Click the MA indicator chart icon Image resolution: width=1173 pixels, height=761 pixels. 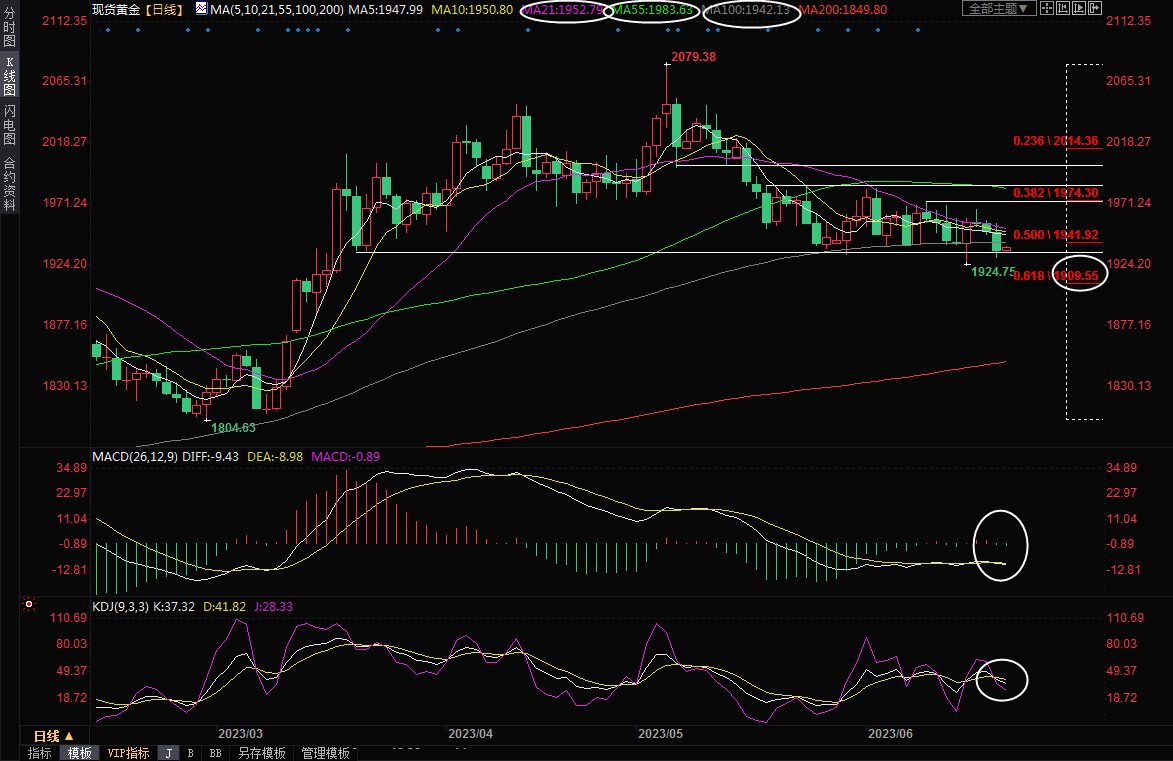[201, 9]
